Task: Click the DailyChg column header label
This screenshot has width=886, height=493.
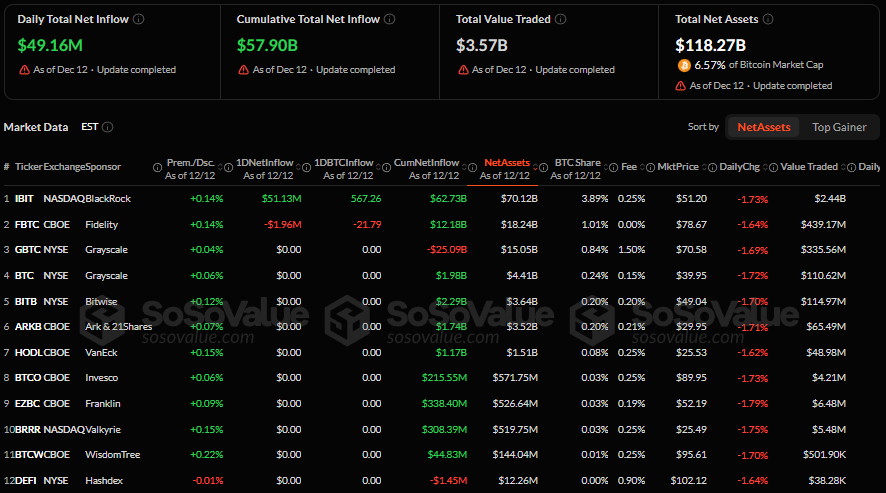Action: click(x=740, y=167)
